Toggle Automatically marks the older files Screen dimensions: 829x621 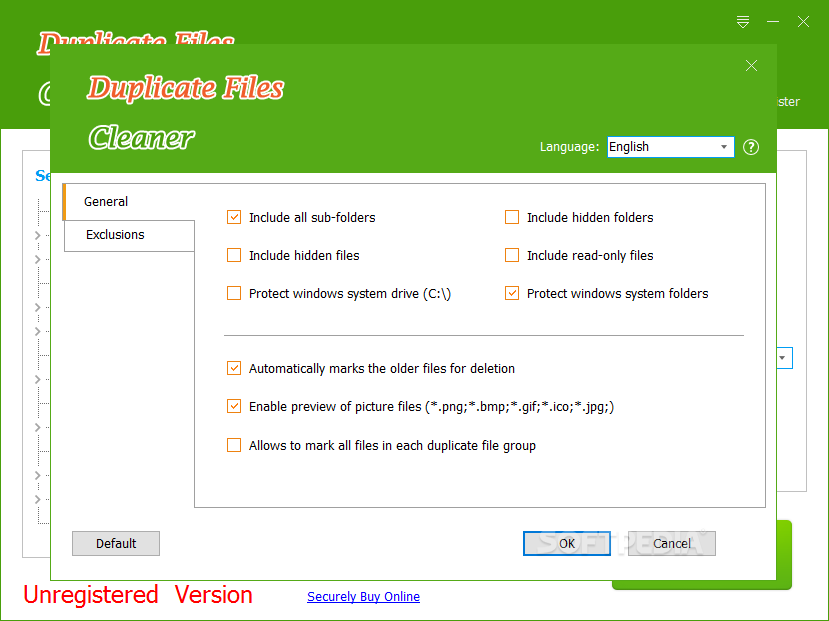[234, 368]
